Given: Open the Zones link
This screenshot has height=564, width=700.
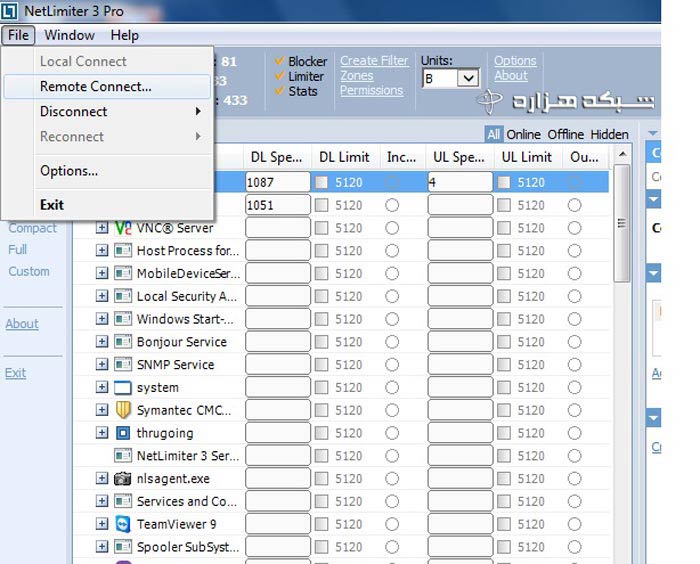Looking at the screenshot, I should click(x=357, y=75).
